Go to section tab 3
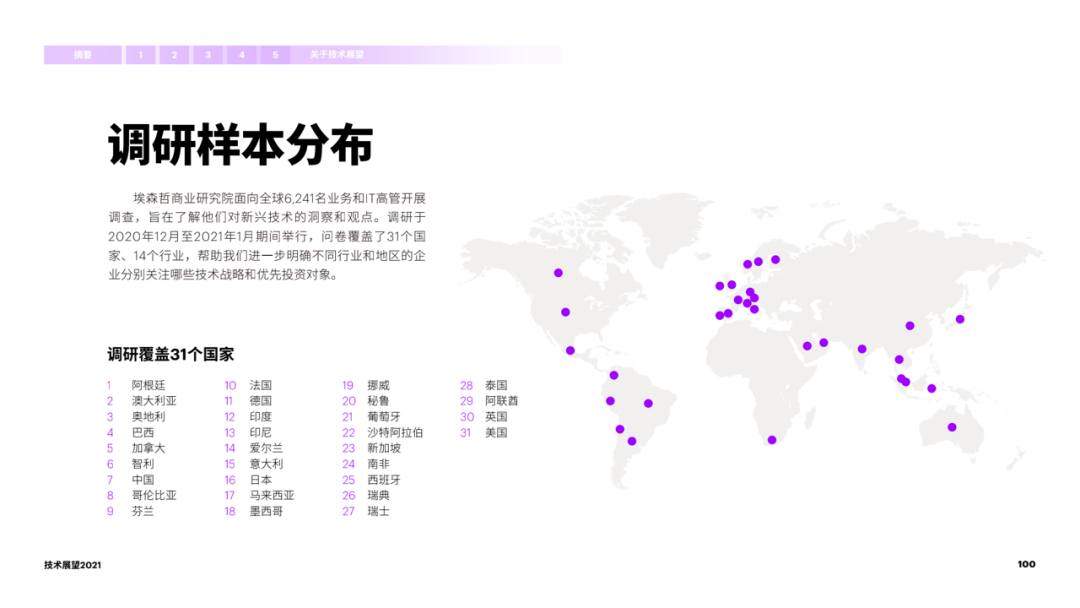Screen dimensions: 1080x608 208,55
